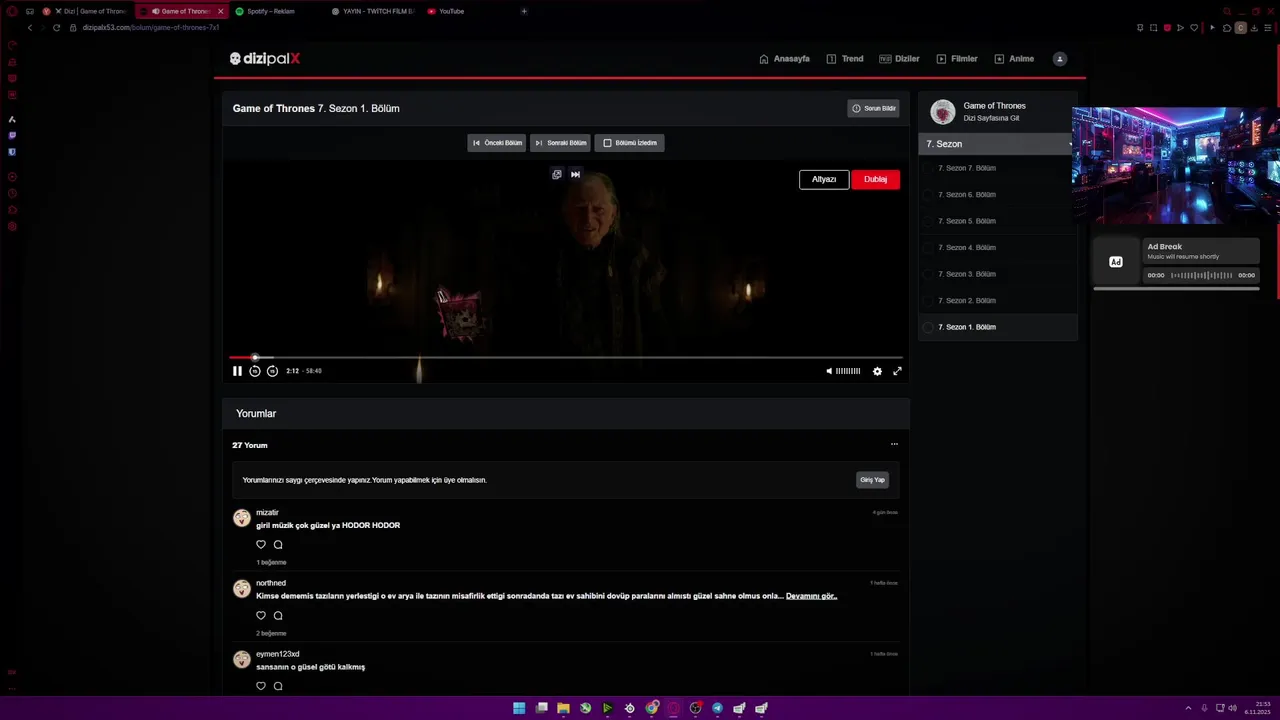Pause the video with the player pause button
This screenshot has width=1280, height=720.
pos(237,371)
